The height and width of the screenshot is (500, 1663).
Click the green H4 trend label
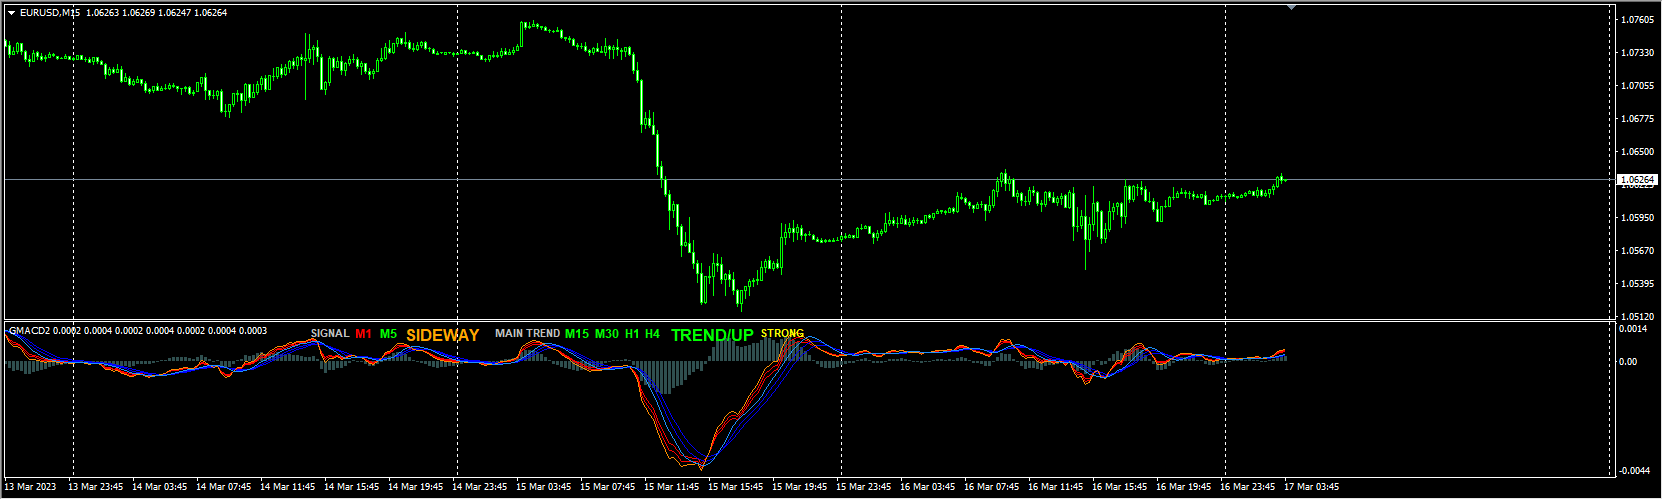(x=652, y=334)
